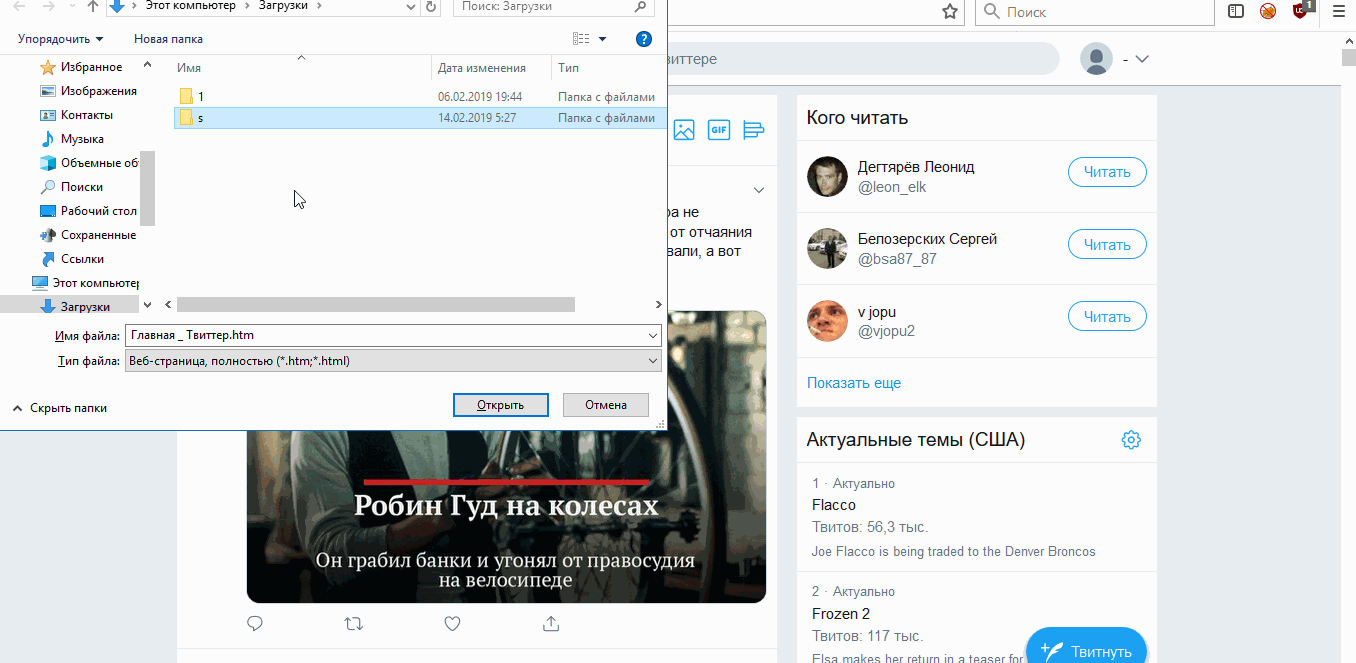Follow Белозерских Сергей with Читать
The width and height of the screenshot is (1356, 663).
point(1107,245)
